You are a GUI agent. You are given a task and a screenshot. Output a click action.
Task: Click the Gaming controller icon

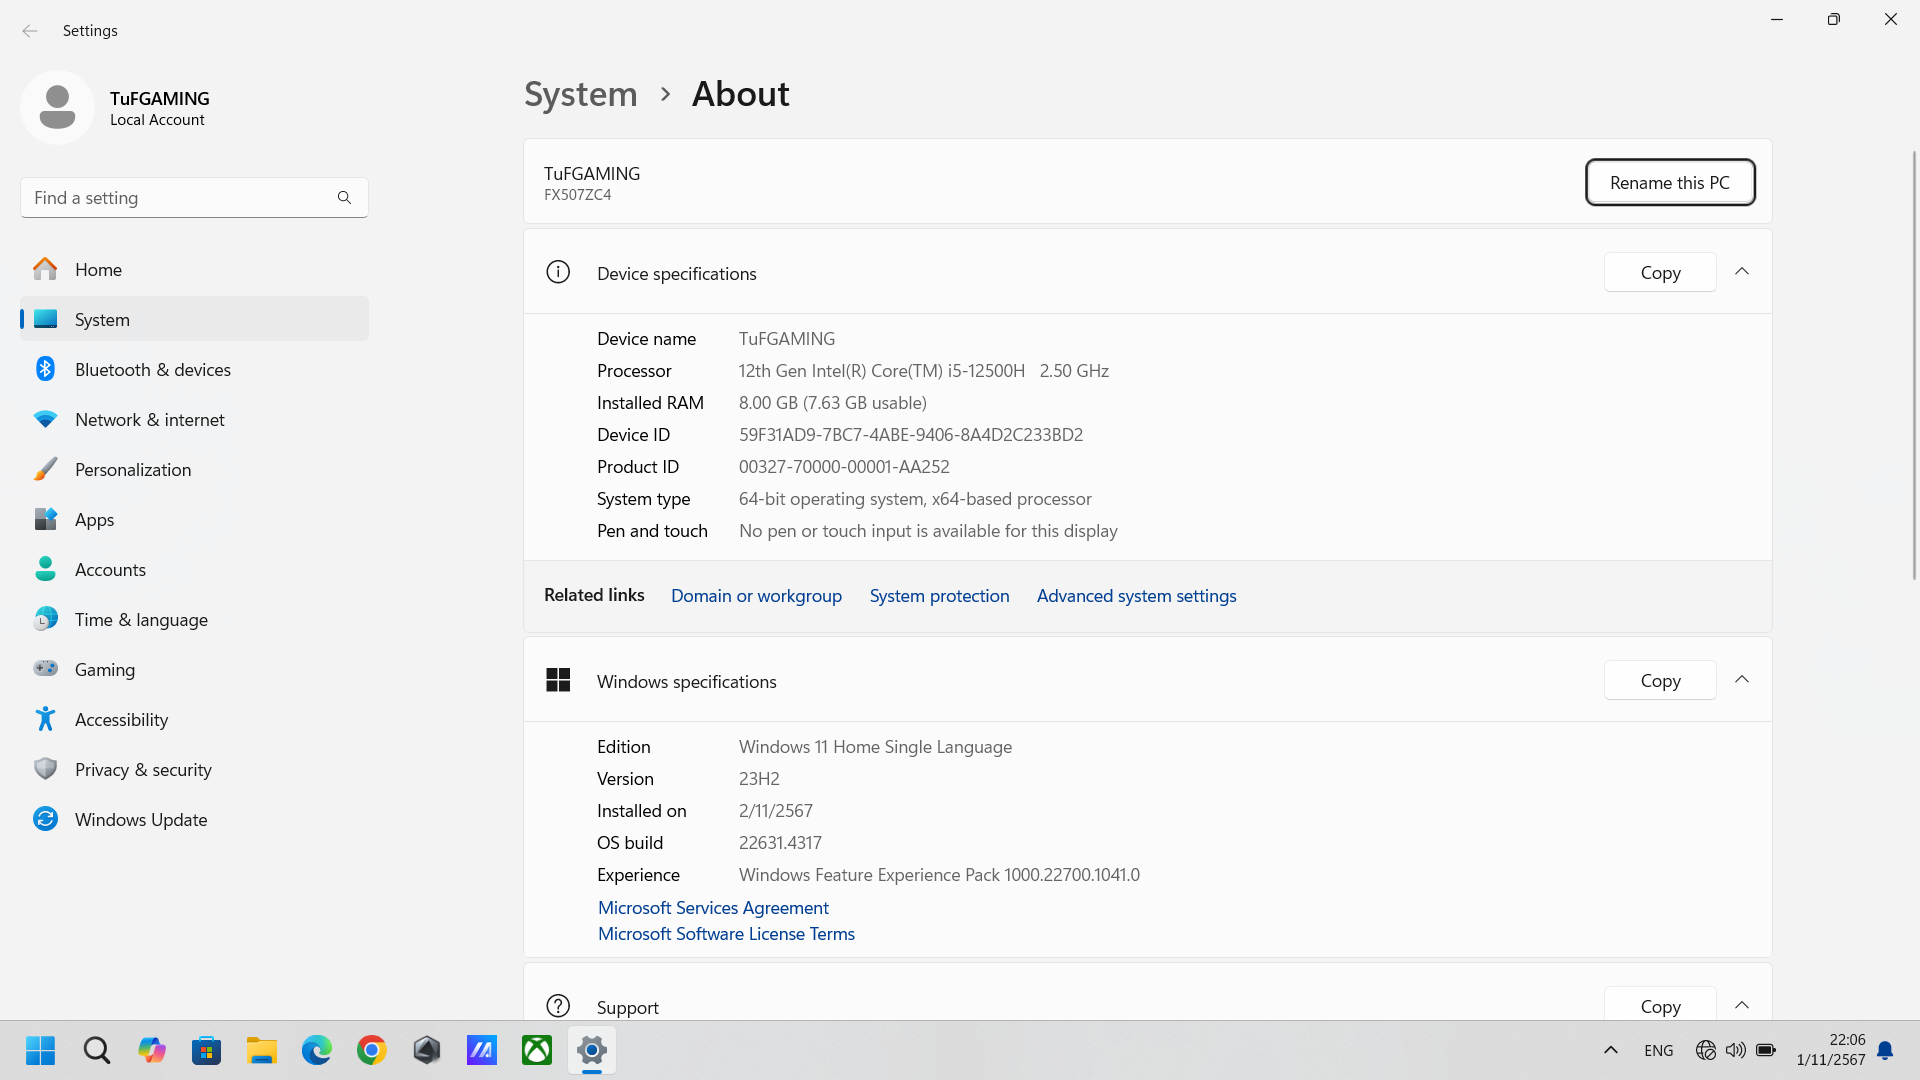point(45,668)
